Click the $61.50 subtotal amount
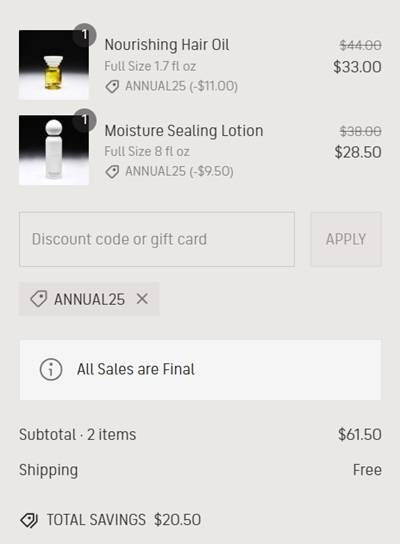The height and width of the screenshot is (544, 400). (x=360, y=434)
